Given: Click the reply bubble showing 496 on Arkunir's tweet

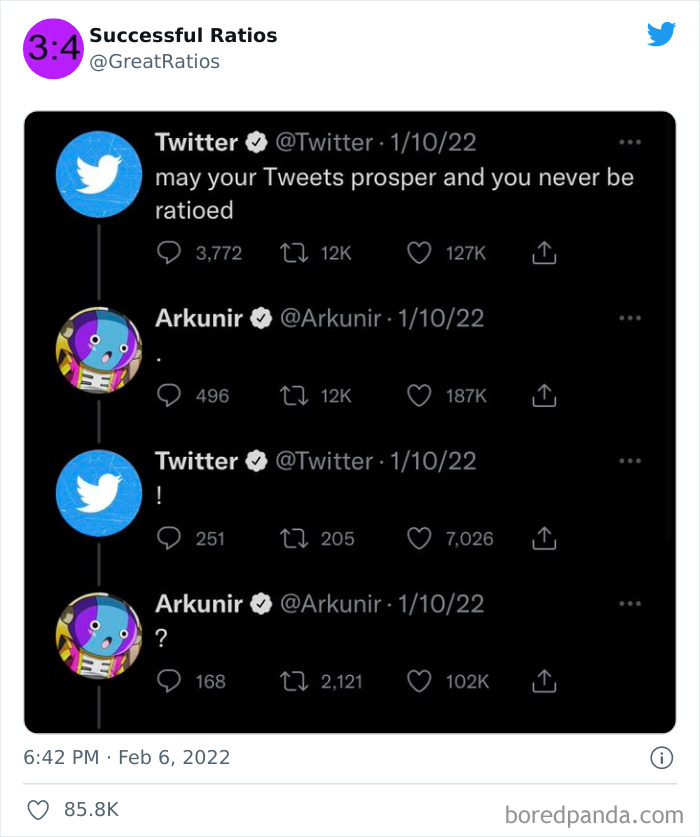Looking at the screenshot, I should click(x=168, y=395).
